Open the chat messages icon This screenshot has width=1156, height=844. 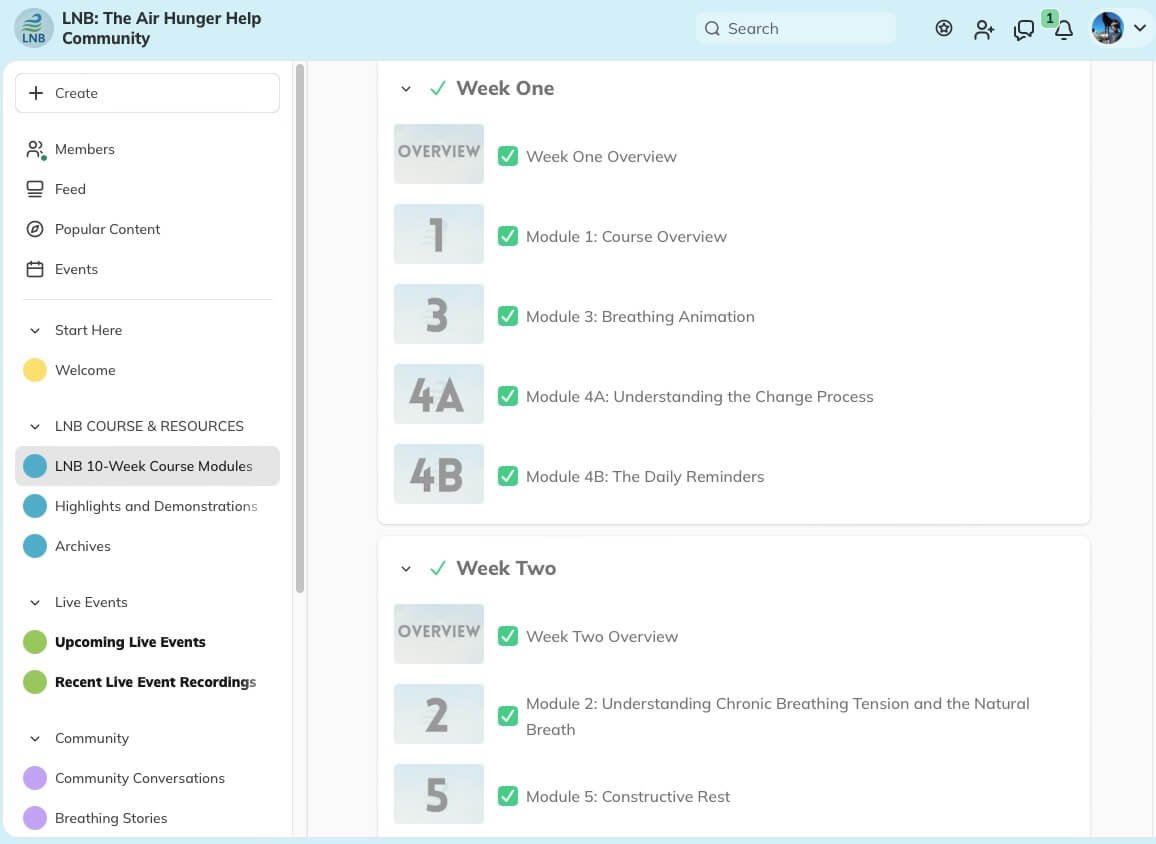1023,29
